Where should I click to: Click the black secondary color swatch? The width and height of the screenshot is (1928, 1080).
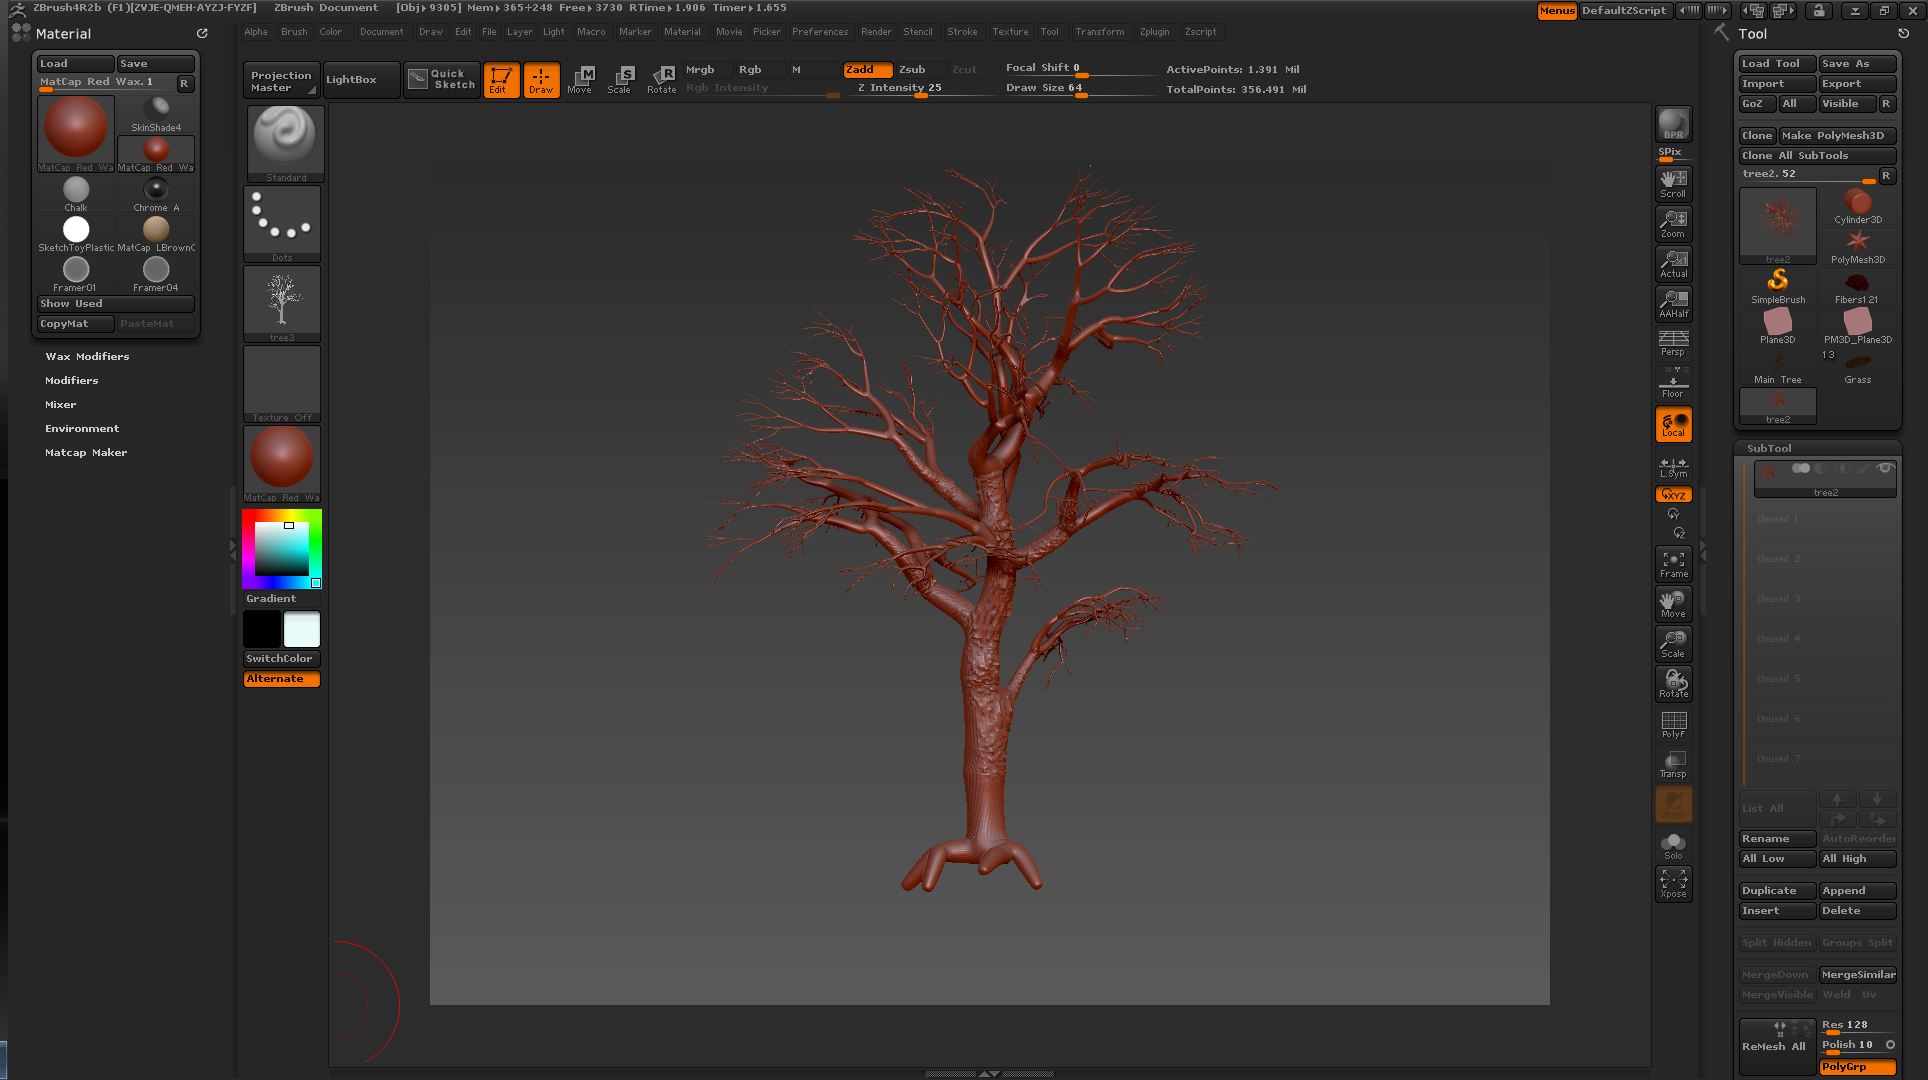click(x=262, y=629)
